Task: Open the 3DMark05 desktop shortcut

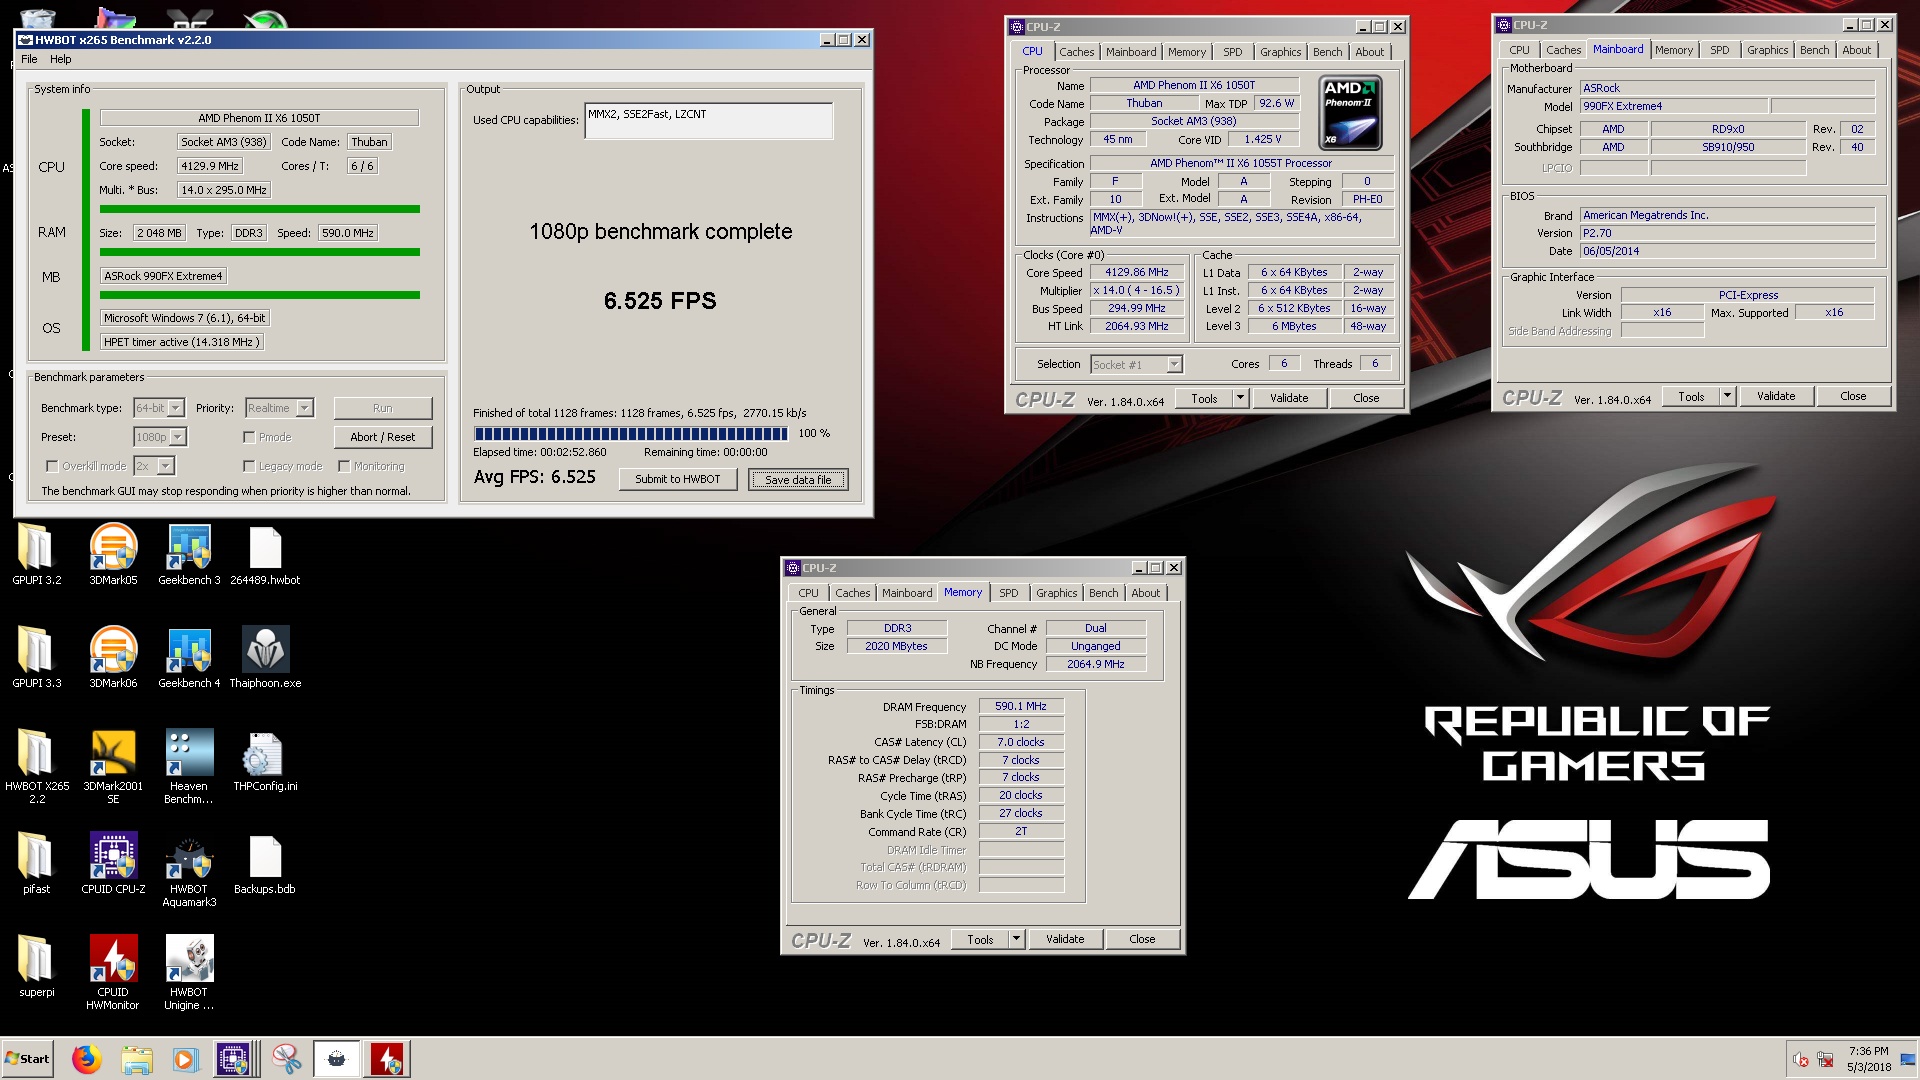Action: coord(113,553)
